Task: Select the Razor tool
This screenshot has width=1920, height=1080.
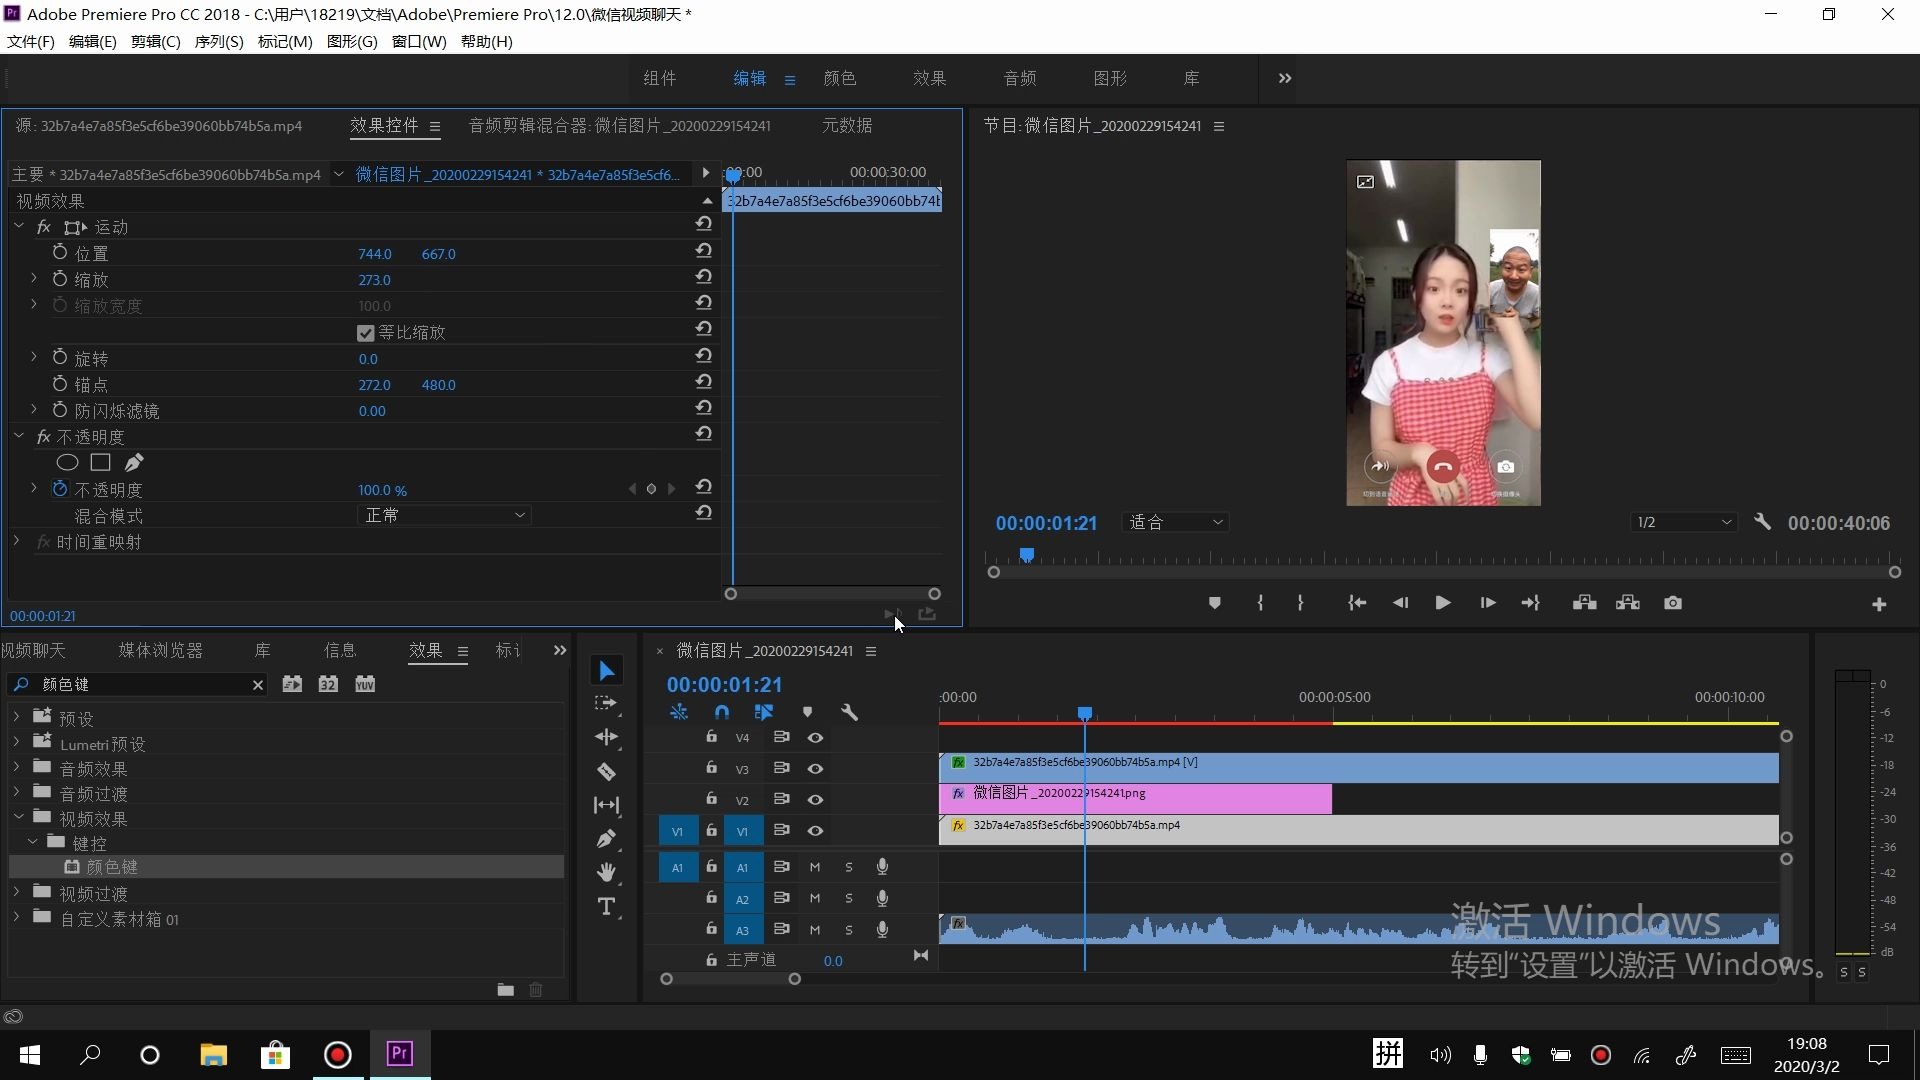Action: point(606,771)
